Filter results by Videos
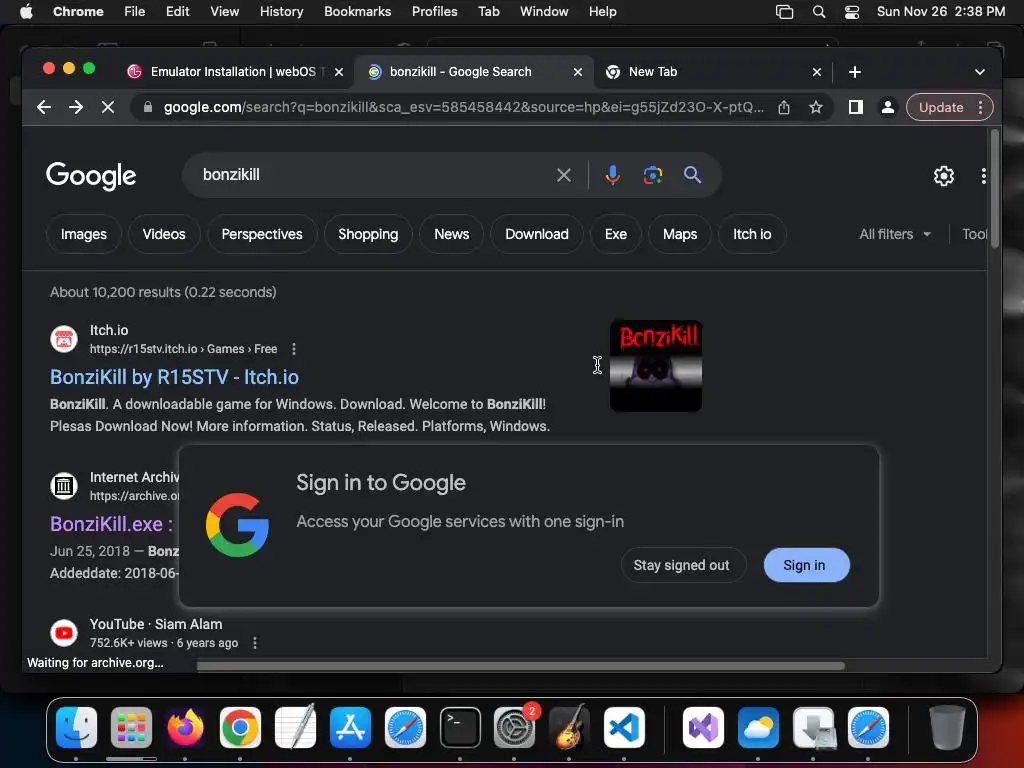 click(x=164, y=234)
